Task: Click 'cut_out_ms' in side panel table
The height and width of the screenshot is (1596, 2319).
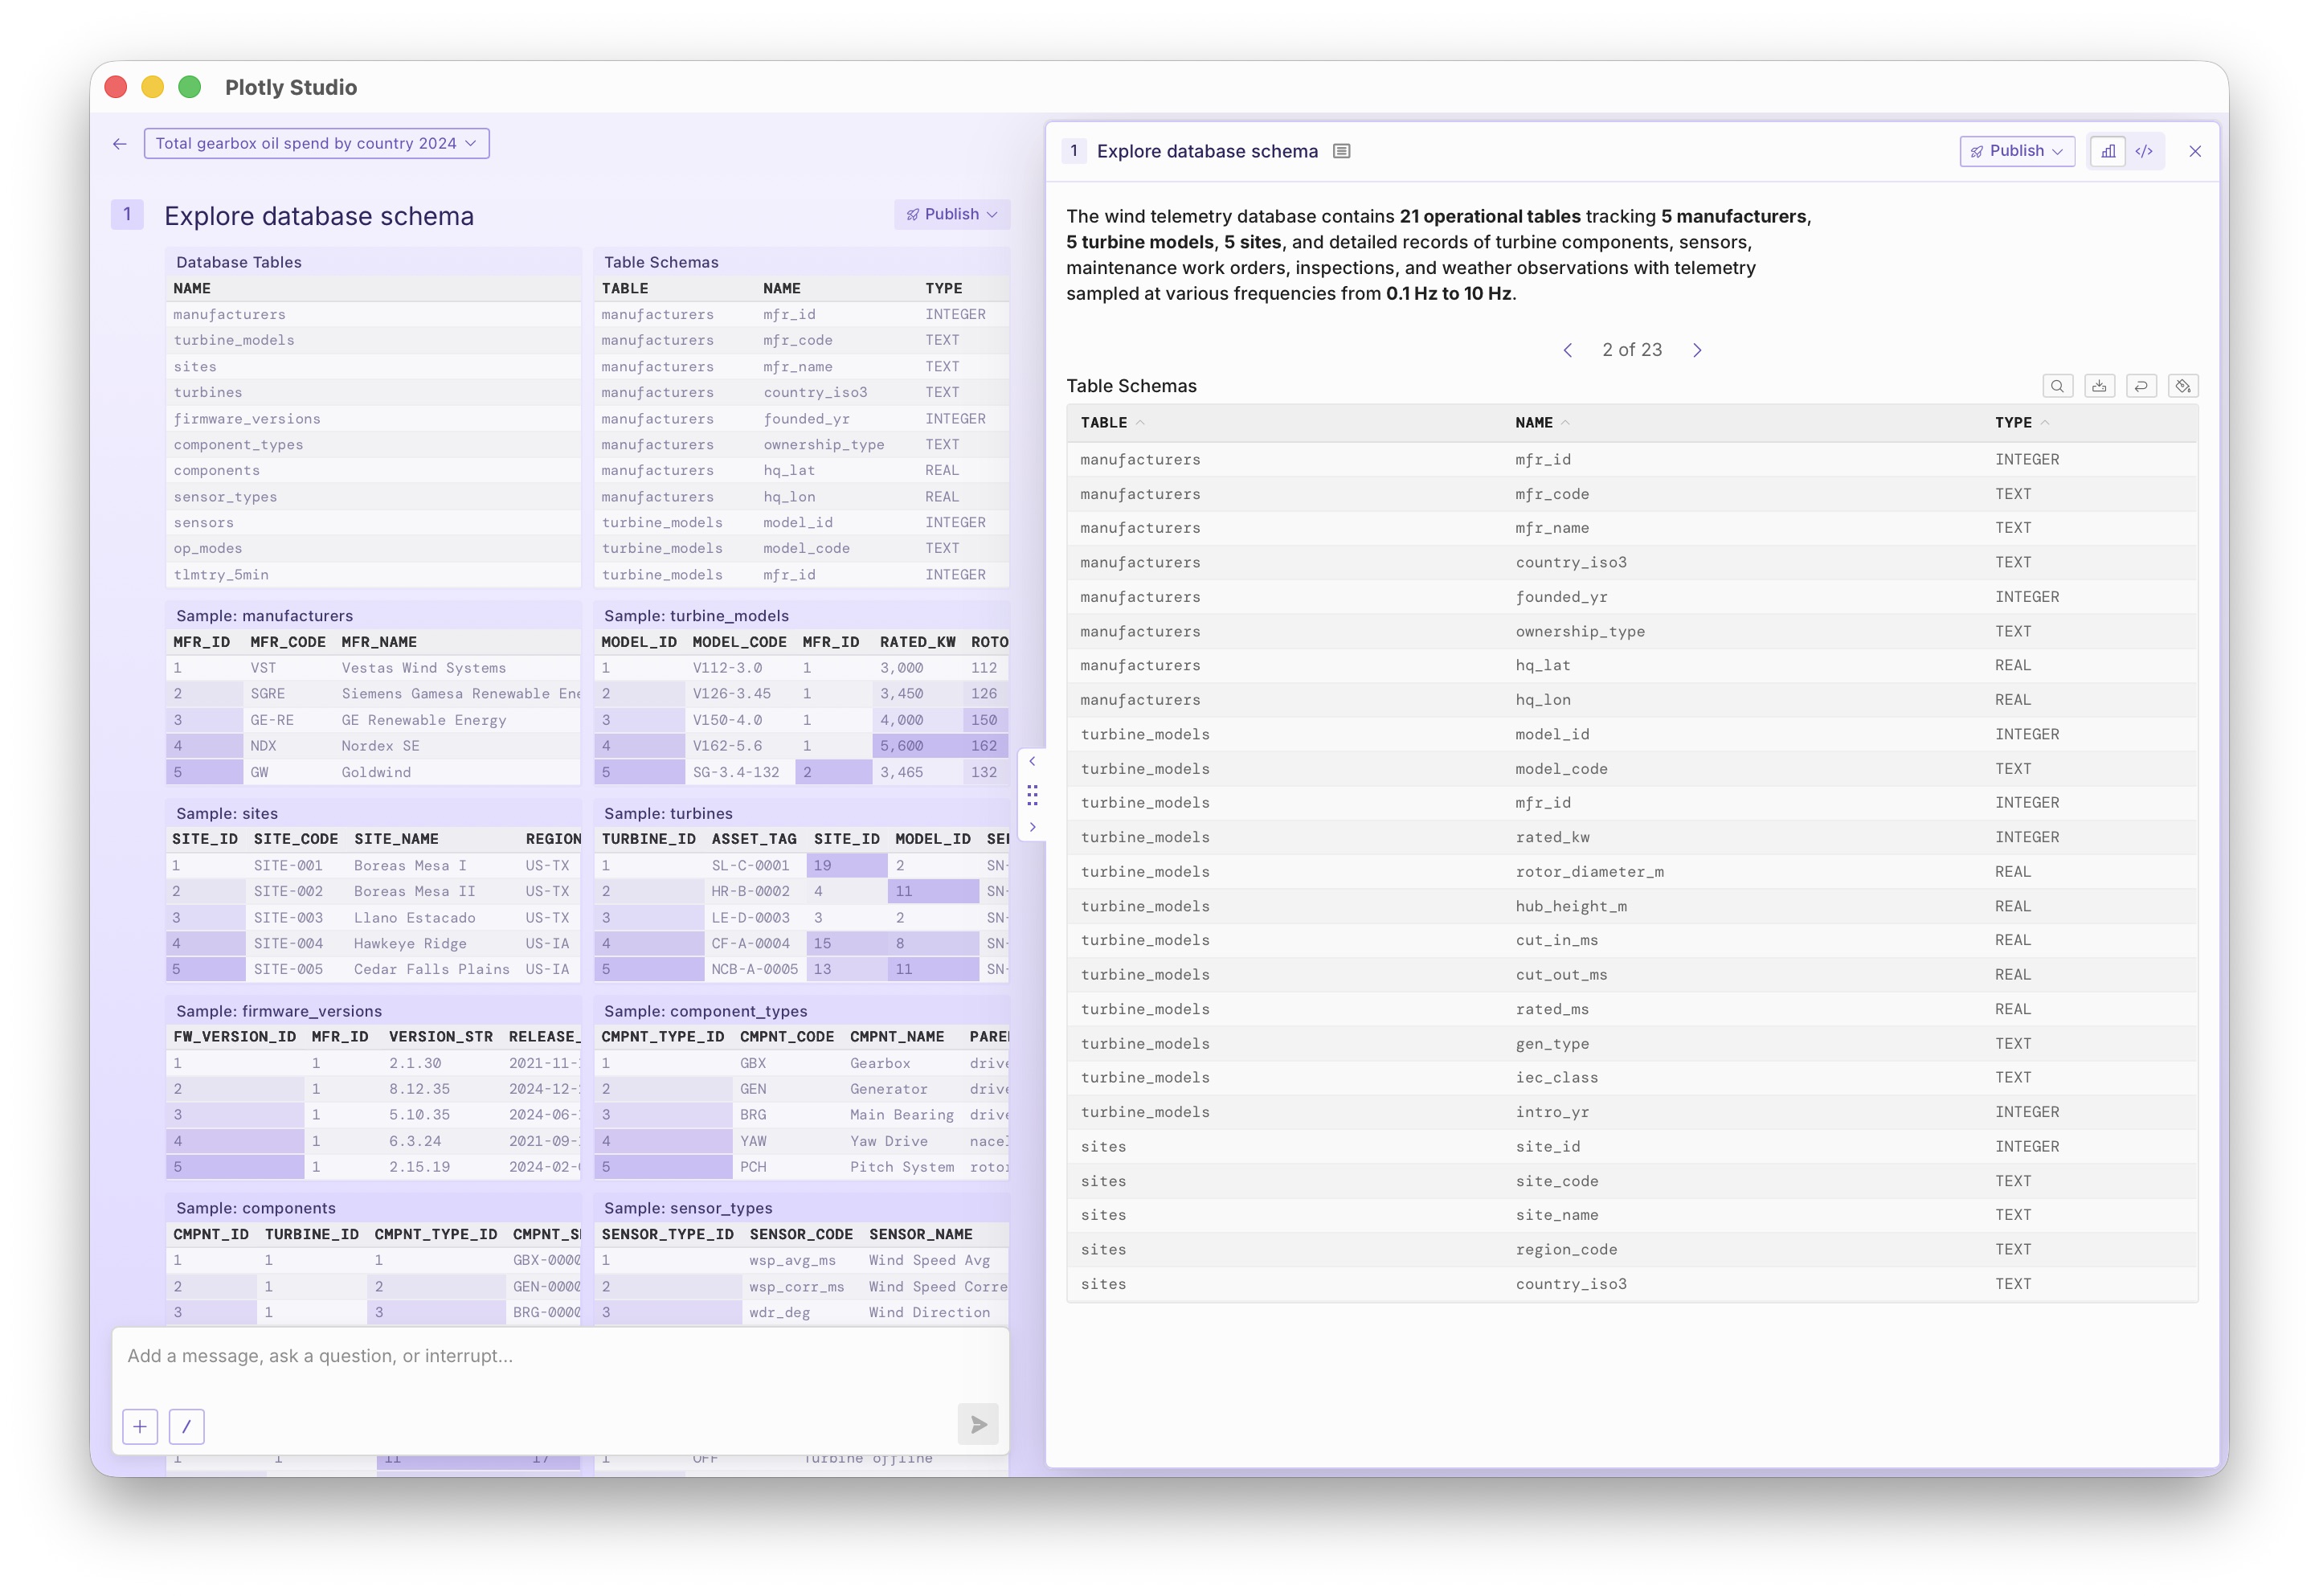Action: click(x=1562, y=975)
